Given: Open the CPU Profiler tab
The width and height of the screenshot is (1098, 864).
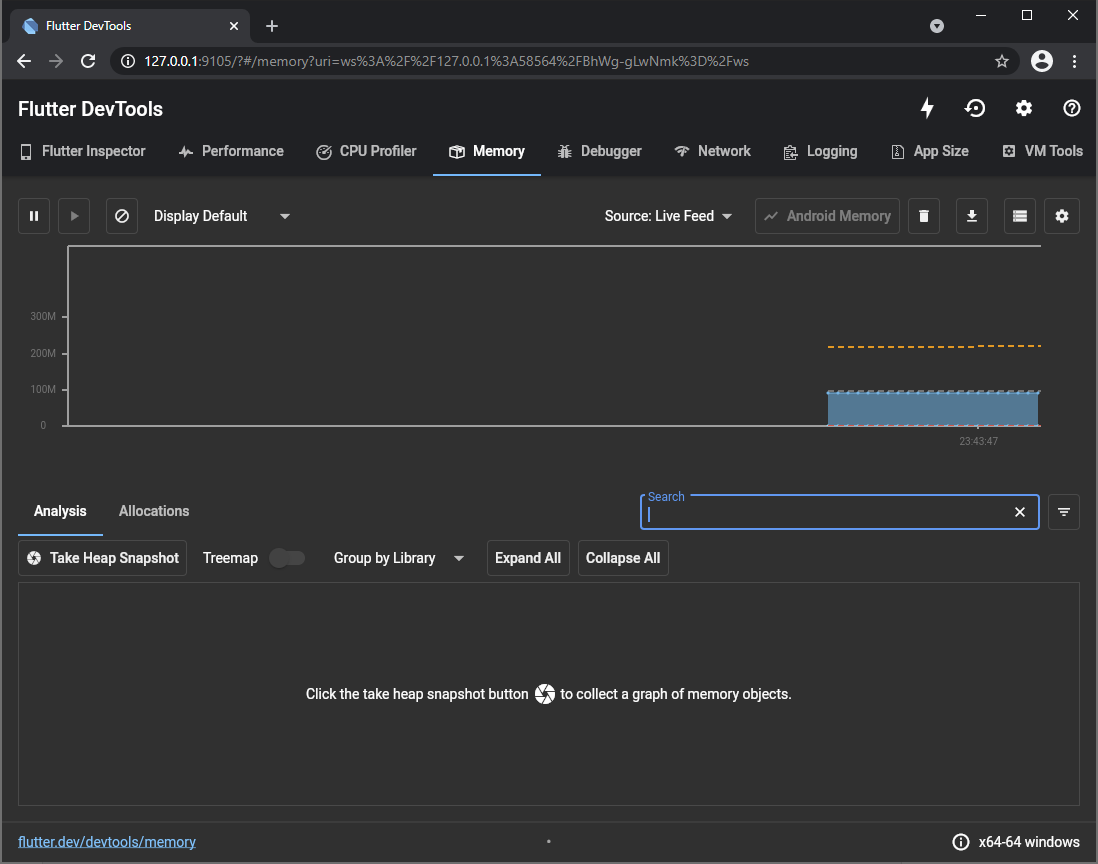Looking at the screenshot, I should click(x=366, y=151).
